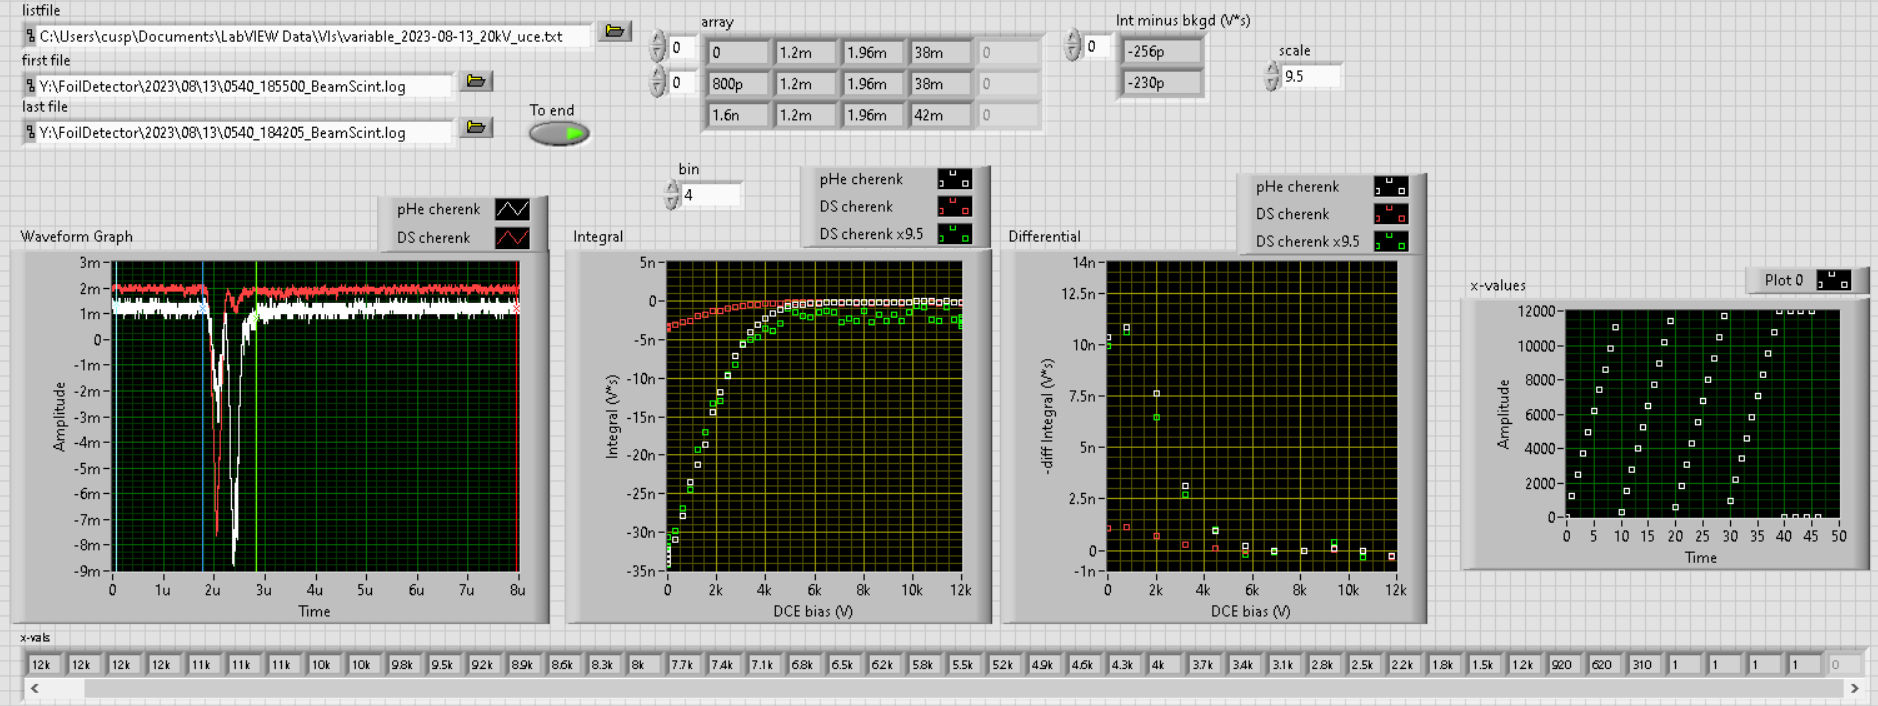The width and height of the screenshot is (1878, 706).
Task: Click the bin input field showing 4
Action: pos(711,195)
